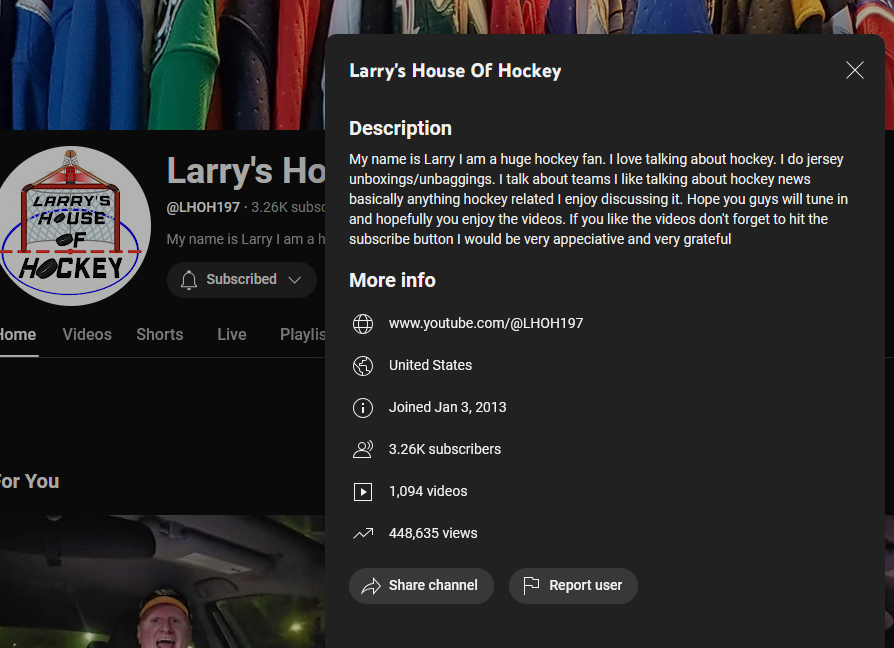The image size is (894, 648).
Task: Close the channel About dialog
Action: [855, 70]
